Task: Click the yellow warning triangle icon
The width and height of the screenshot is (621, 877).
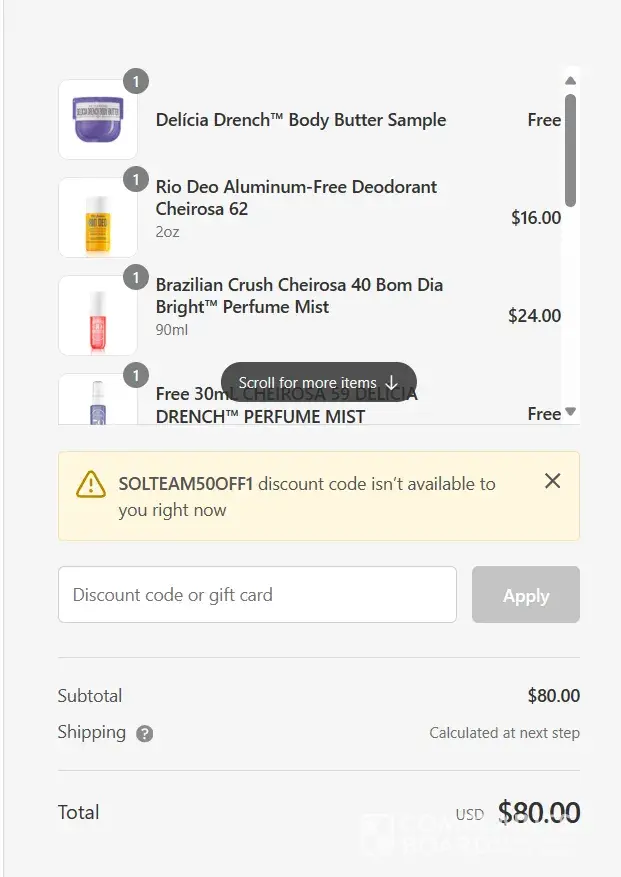Action: pyautogui.click(x=91, y=485)
